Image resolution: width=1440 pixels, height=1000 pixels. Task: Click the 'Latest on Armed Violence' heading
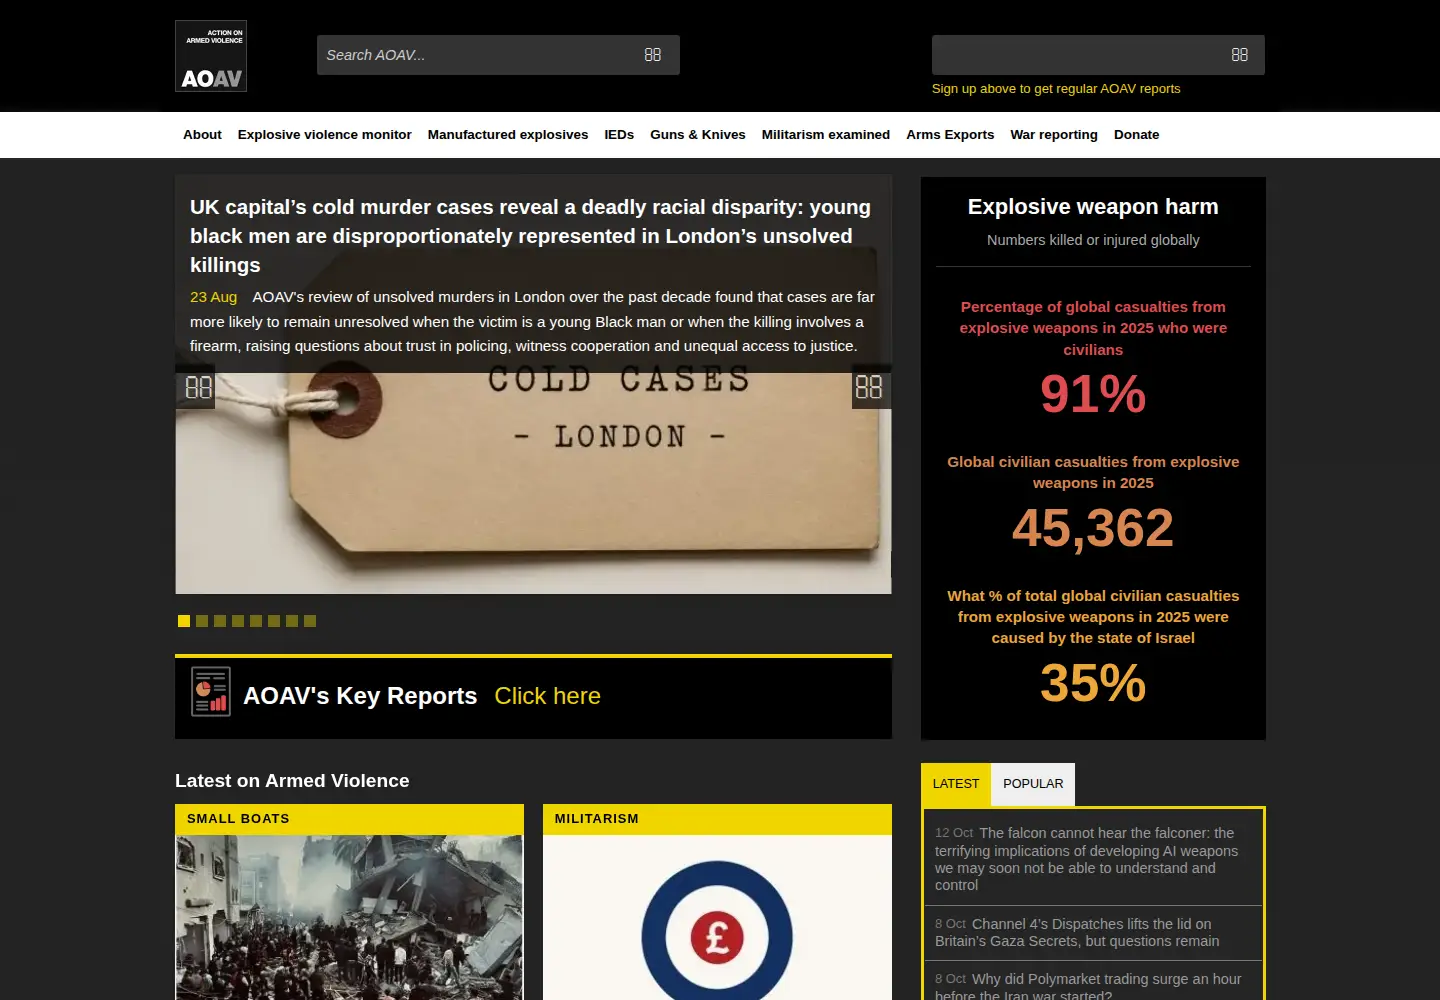[292, 781]
